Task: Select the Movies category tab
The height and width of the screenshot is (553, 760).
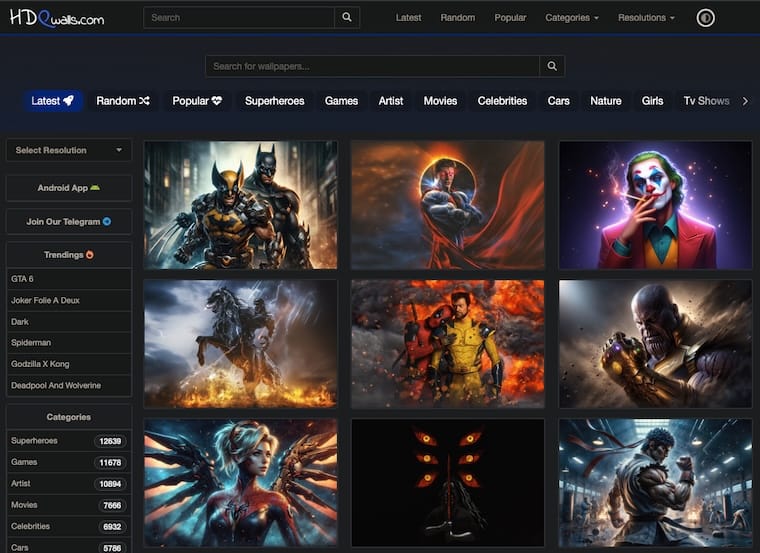Action: tap(440, 101)
